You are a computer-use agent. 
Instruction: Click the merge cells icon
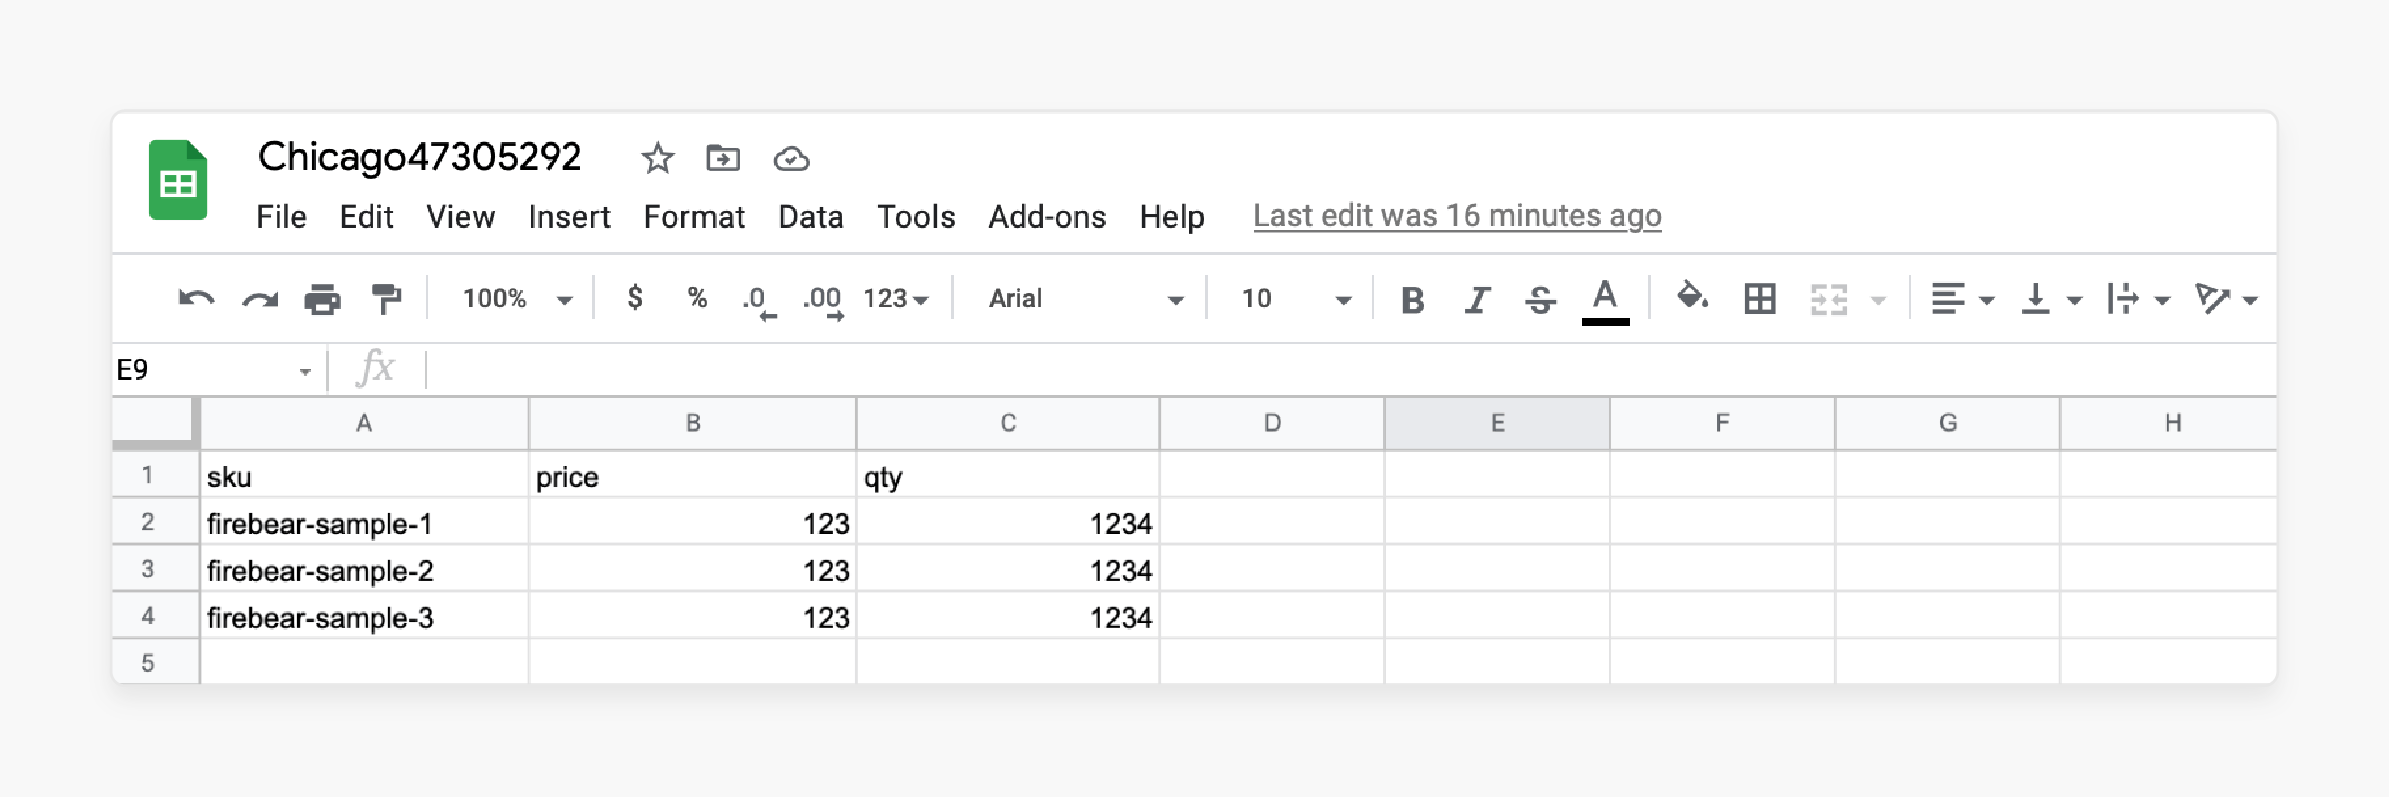click(x=1828, y=299)
